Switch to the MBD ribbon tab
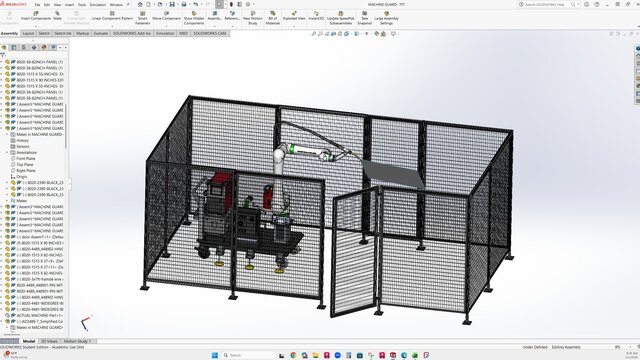 coord(183,33)
